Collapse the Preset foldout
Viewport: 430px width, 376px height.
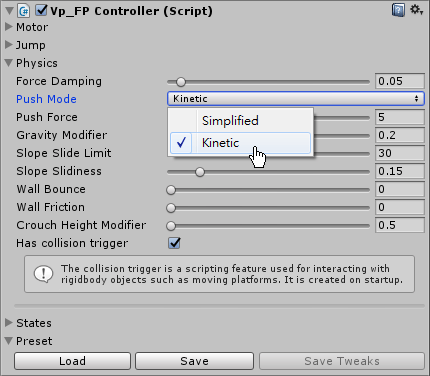click(x=9, y=341)
